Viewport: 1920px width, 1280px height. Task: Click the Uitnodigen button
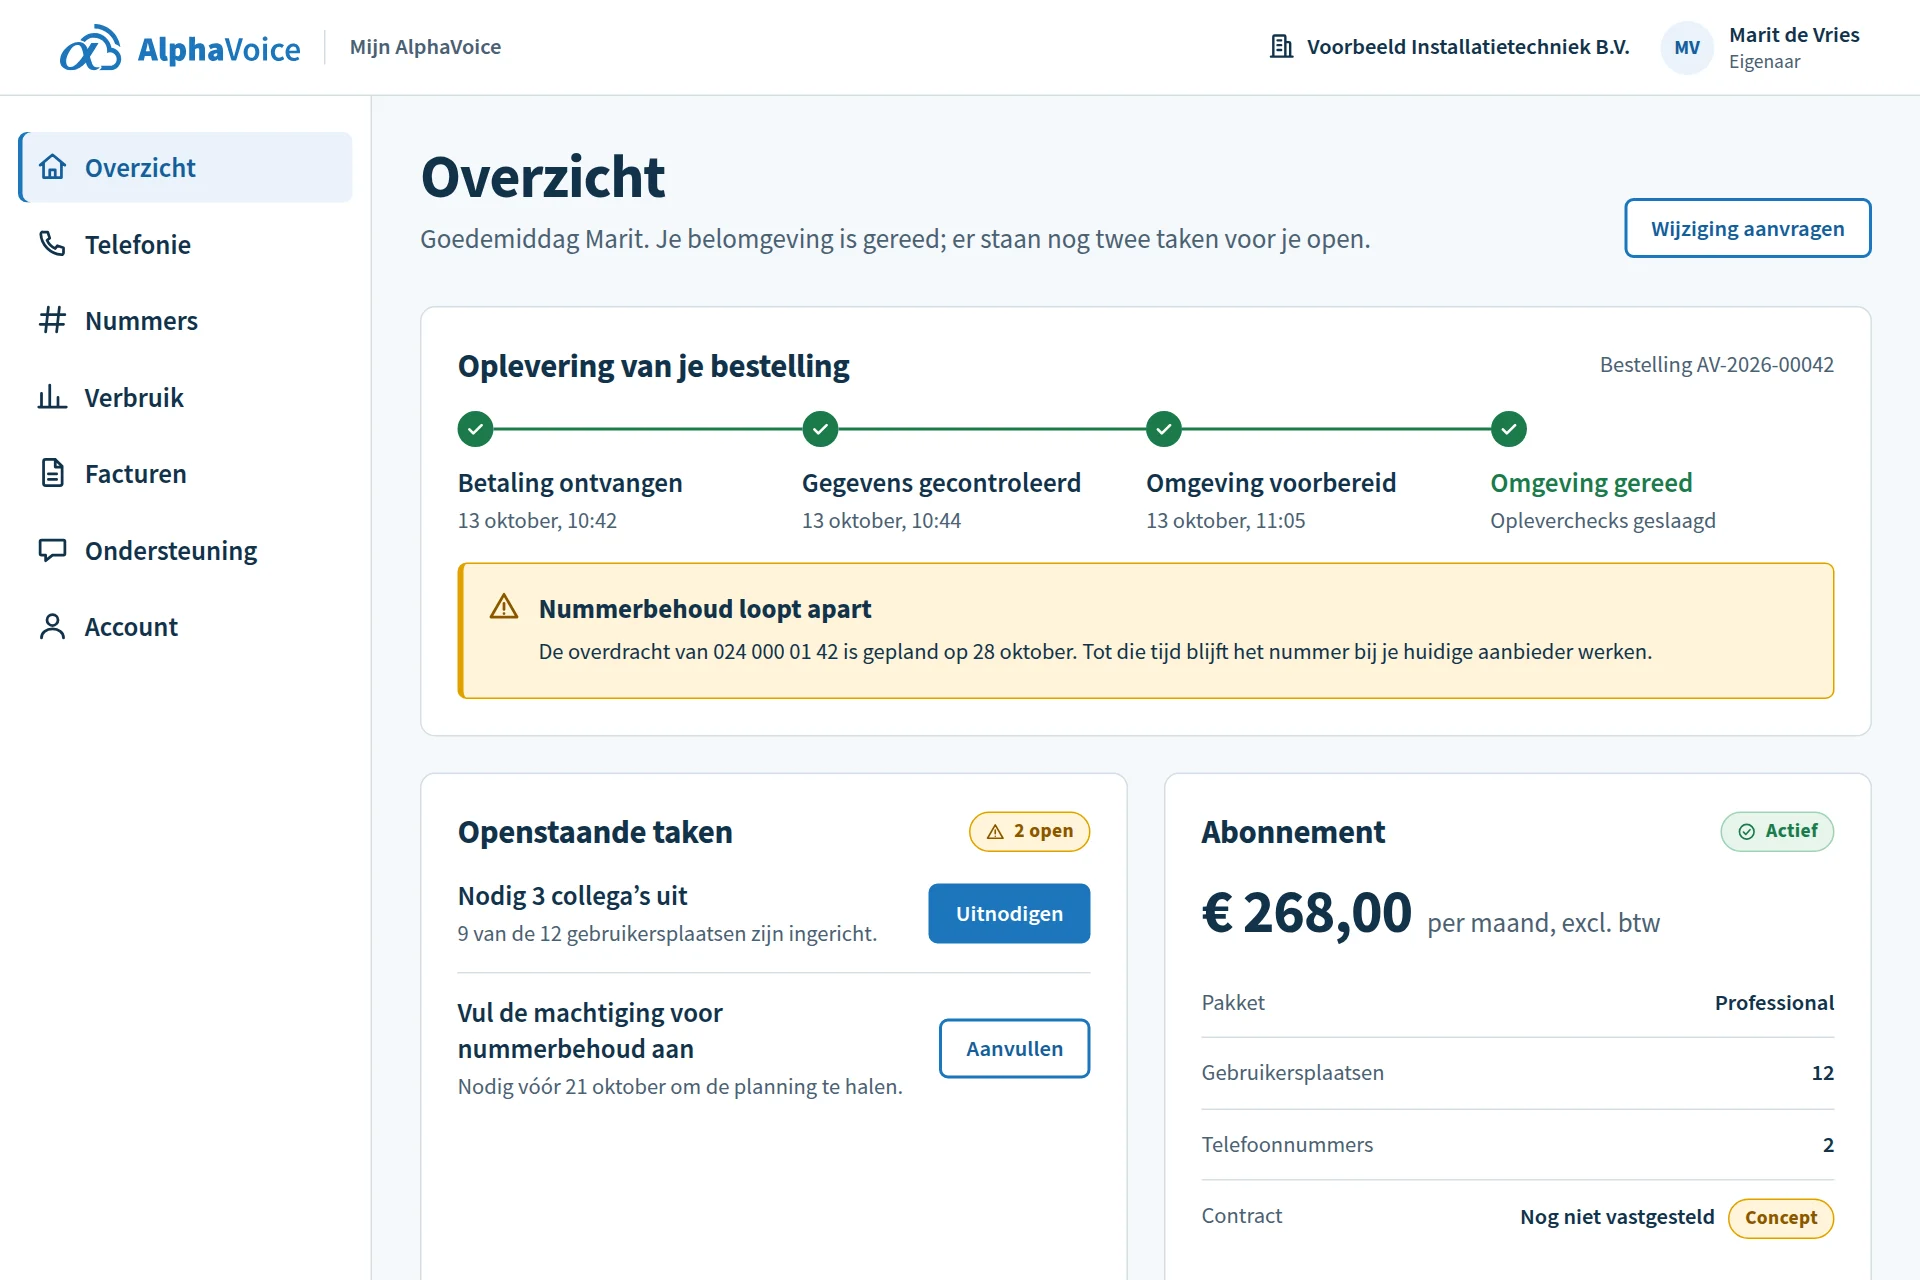(1009, 913)
